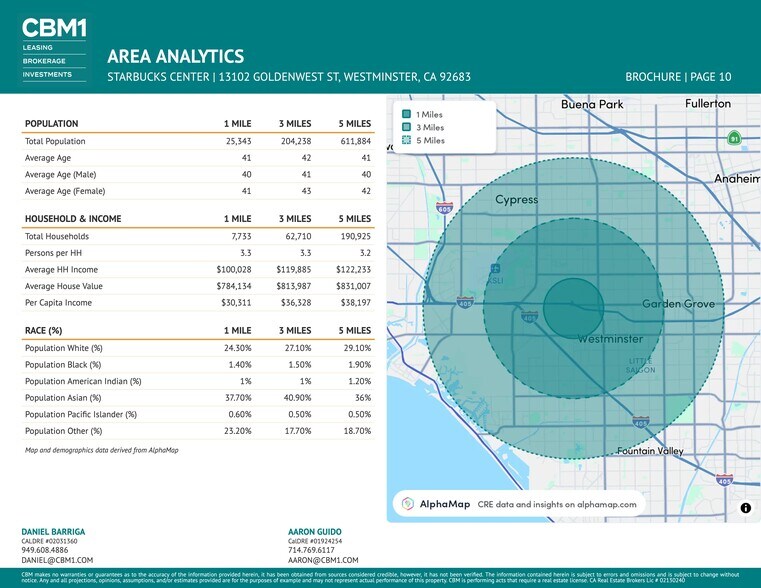Click the AREA ANALYTICS page title
This screenshot has height=588, width=761.
[x=176, y=56]
